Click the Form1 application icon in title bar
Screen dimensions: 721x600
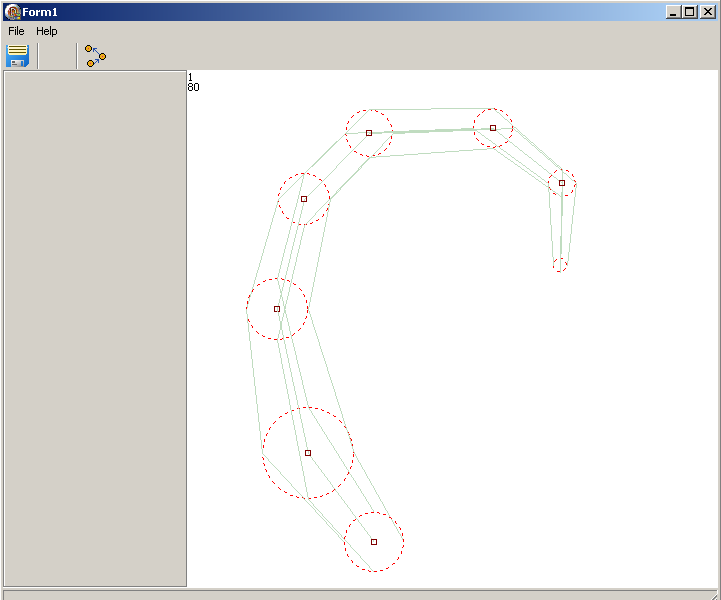click(12, 12)
